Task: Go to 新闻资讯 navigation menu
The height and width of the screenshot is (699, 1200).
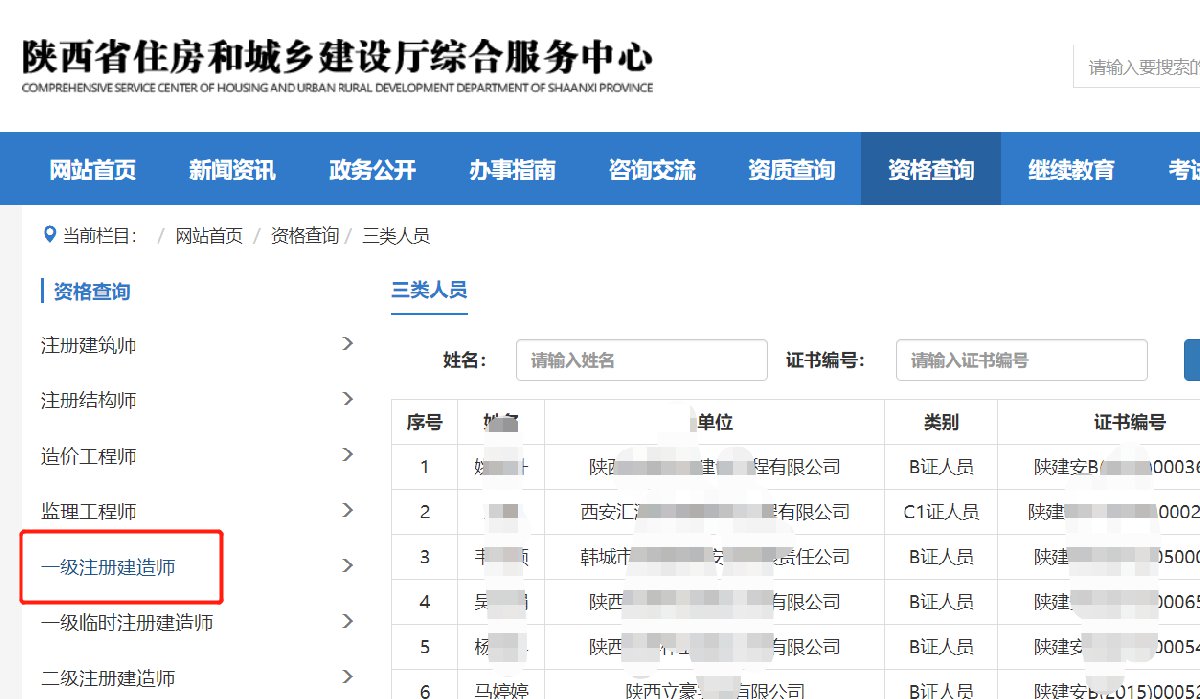Action: click(x=232, y=170)
